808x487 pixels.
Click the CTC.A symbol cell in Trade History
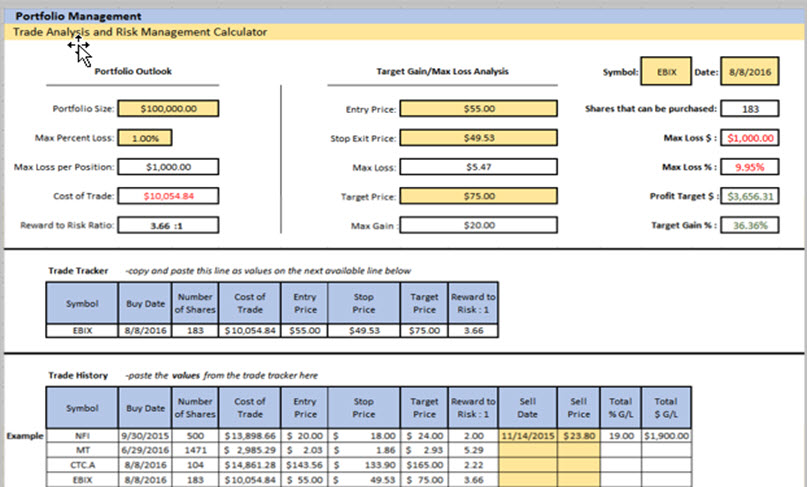pyautogui.click(x=82, y=465)
